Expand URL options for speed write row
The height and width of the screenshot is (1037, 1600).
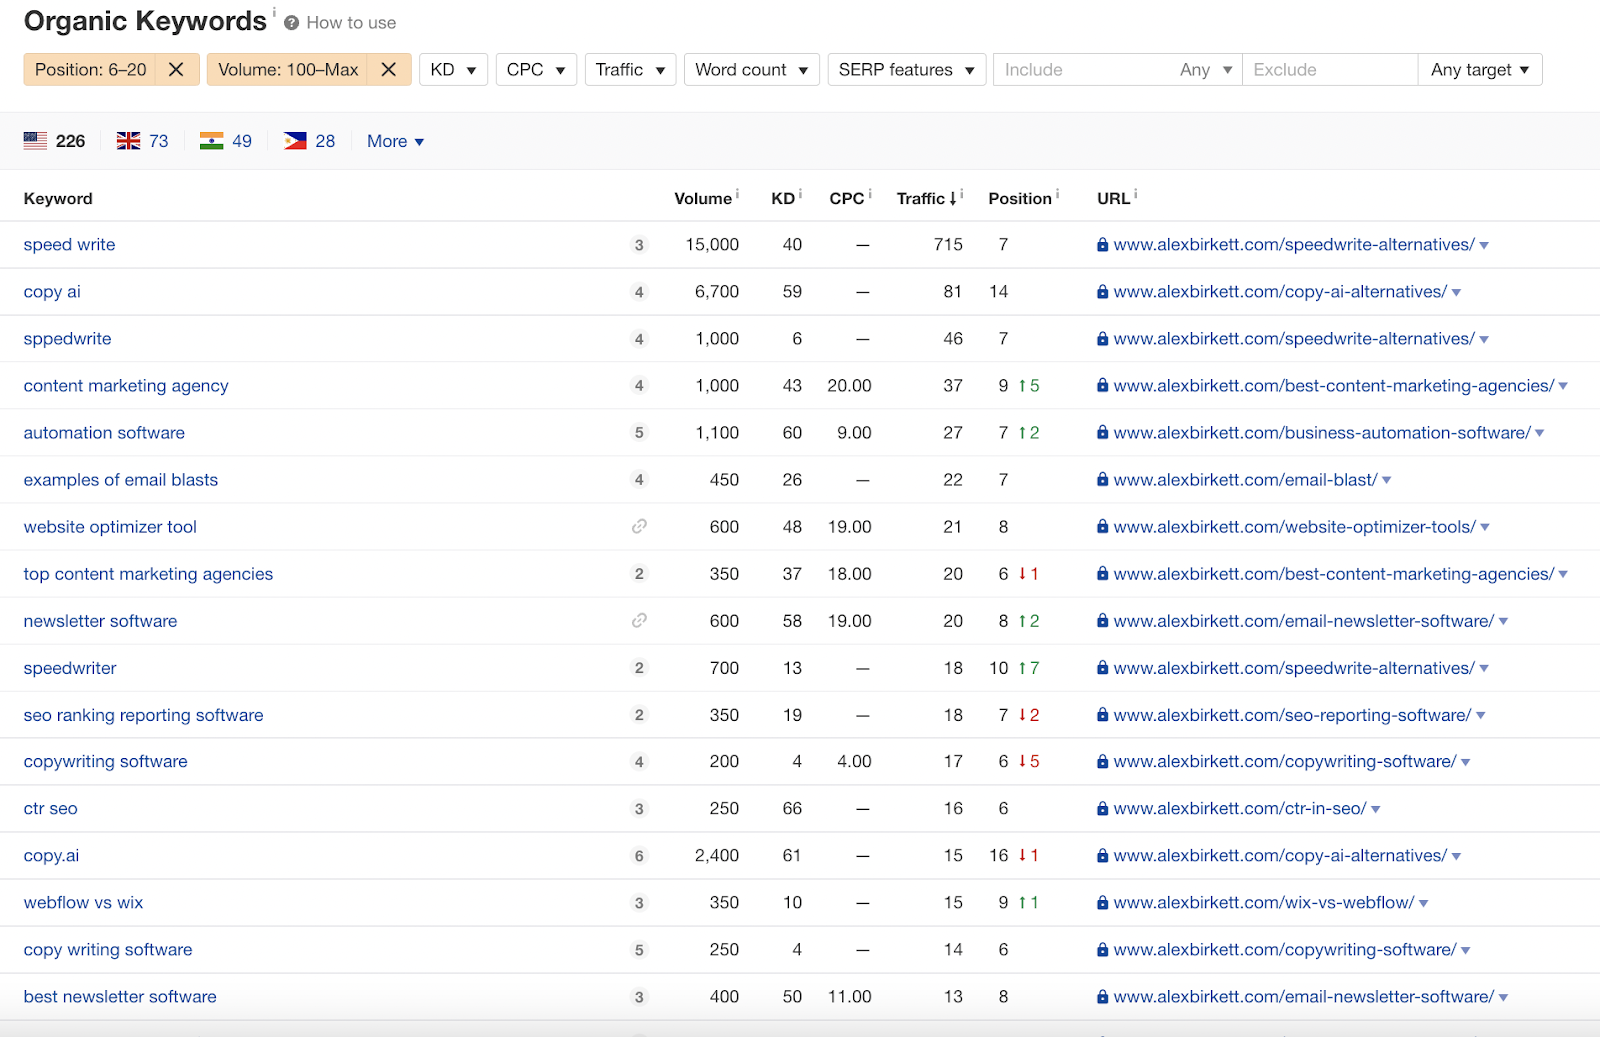pyautogui.click(x=1484, y=246)
